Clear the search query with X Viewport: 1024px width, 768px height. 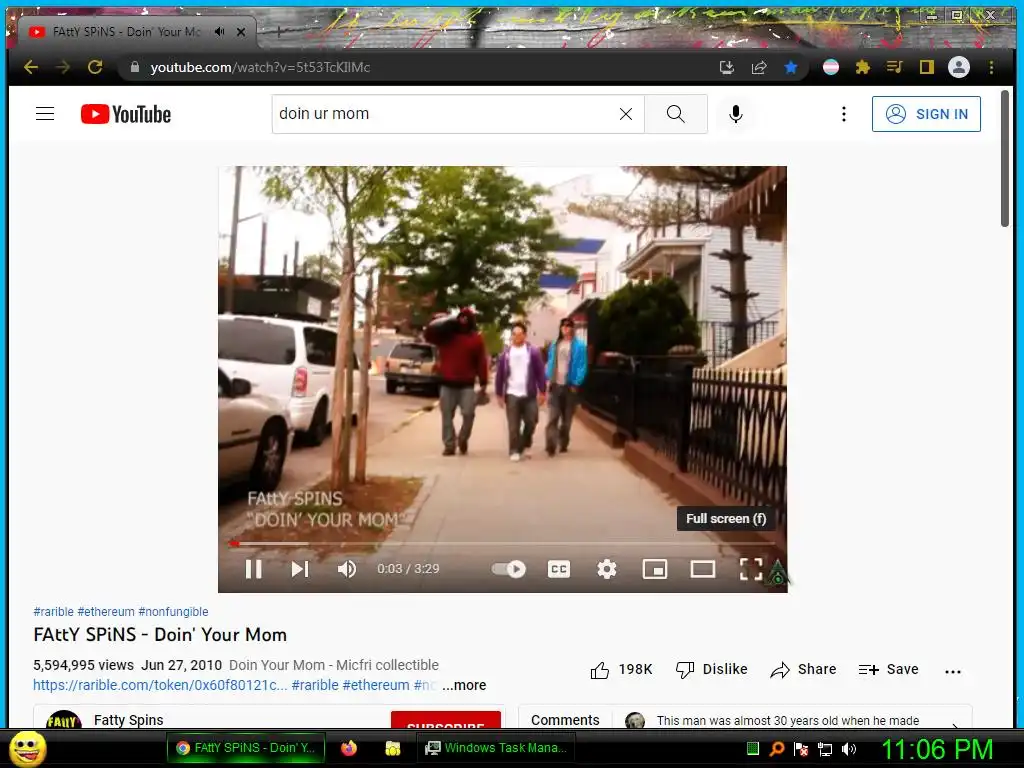(x=626, y=114)
